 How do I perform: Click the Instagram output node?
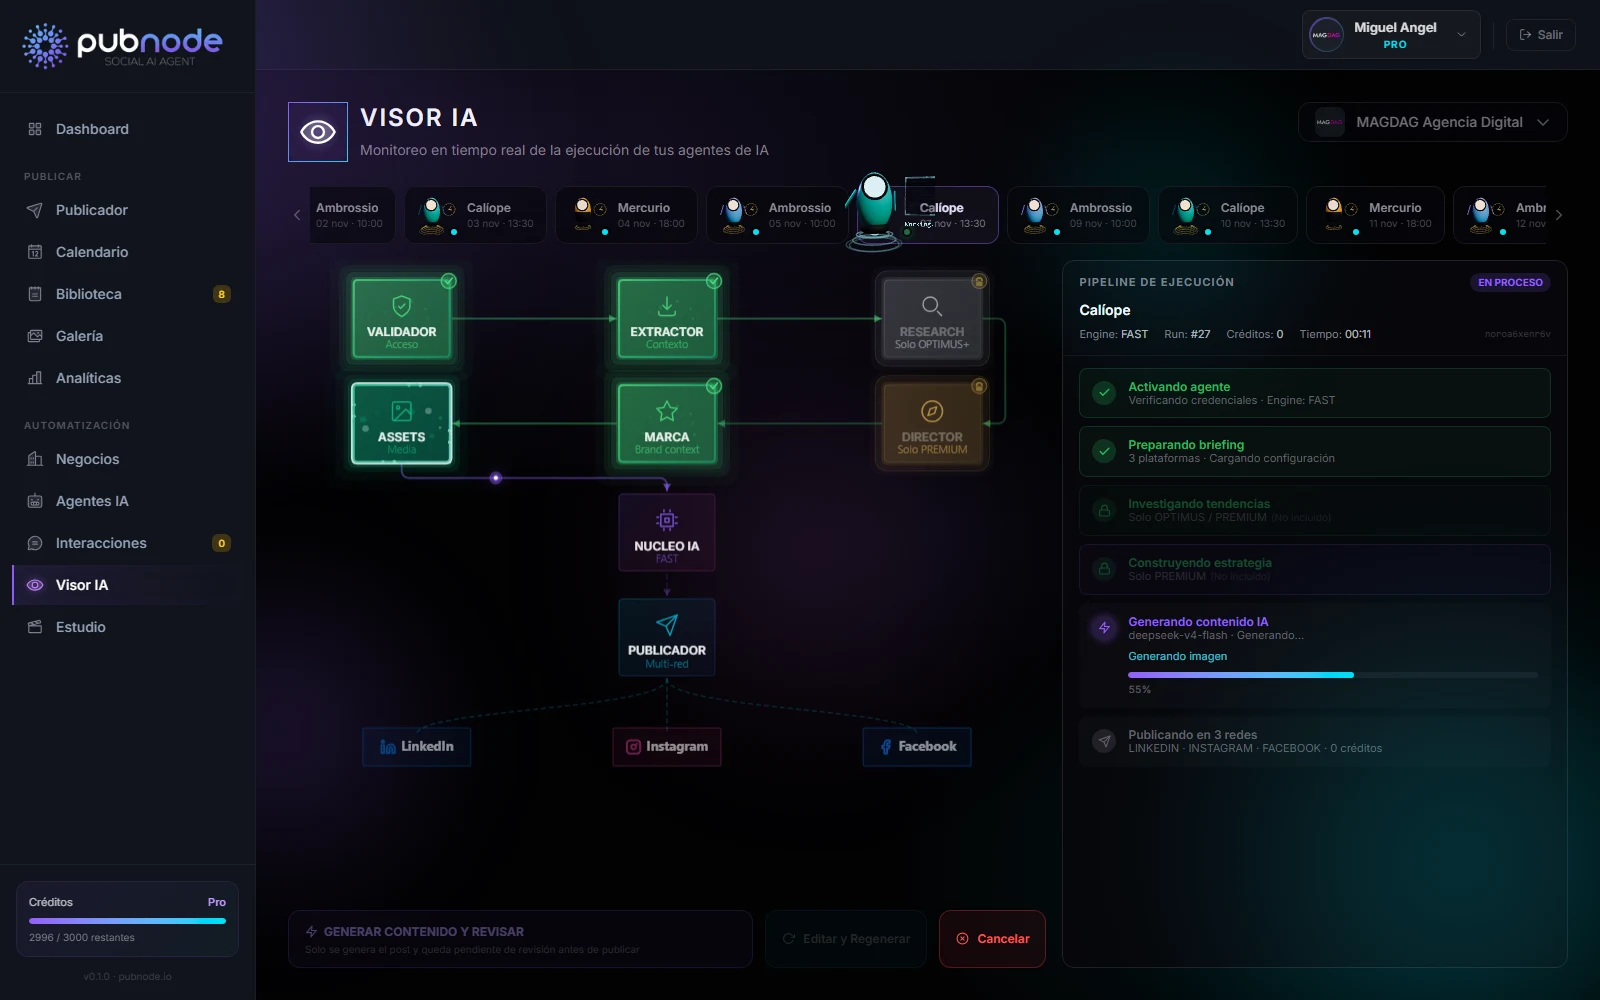pos(667,747)
